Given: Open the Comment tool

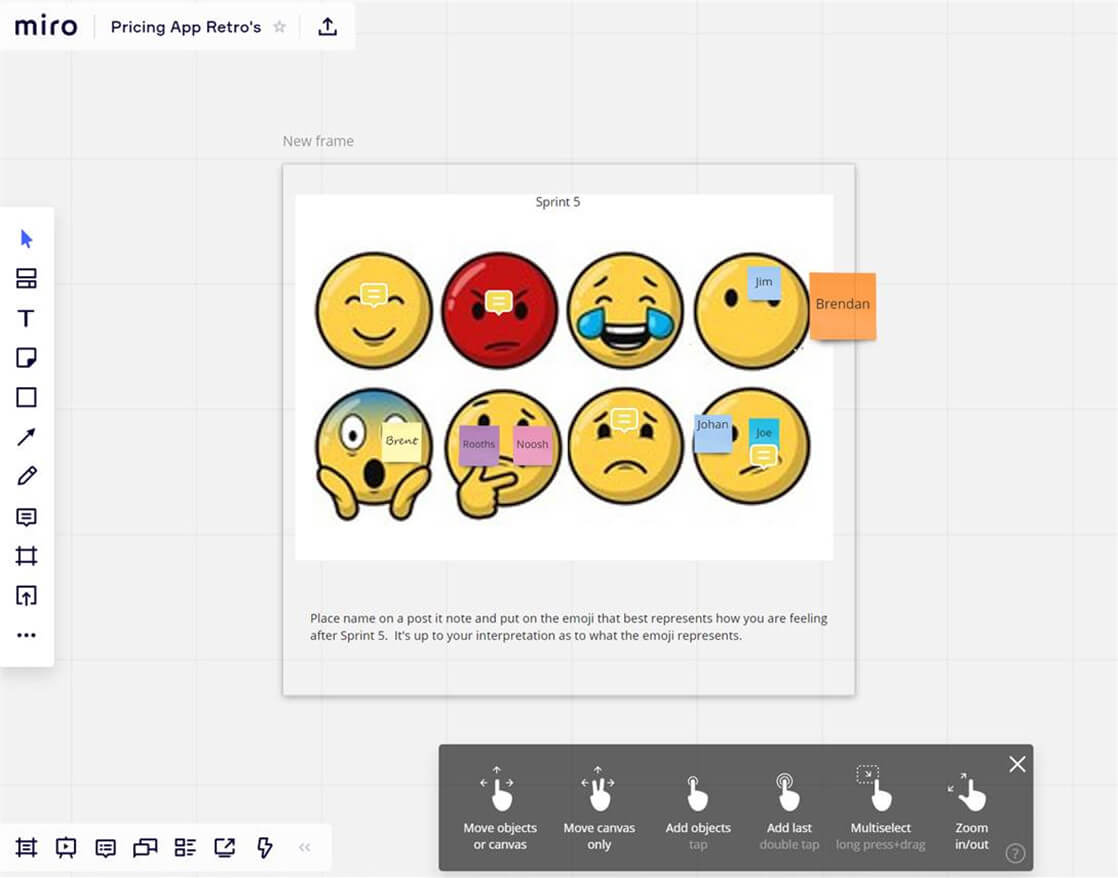Looking at the screenshot, I should point(26,517).
